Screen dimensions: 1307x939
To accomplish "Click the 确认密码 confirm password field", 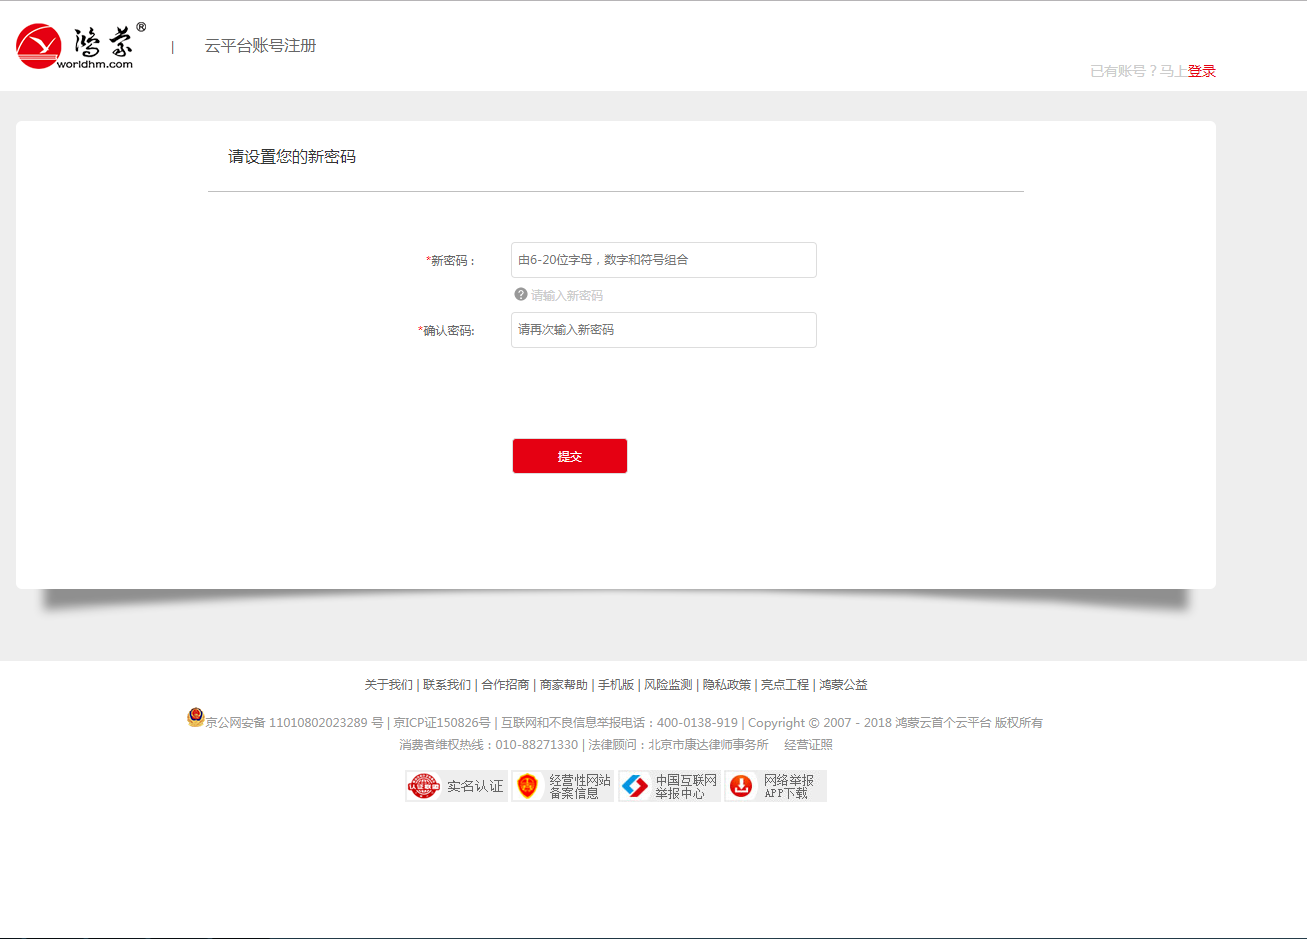I will 663,330.
